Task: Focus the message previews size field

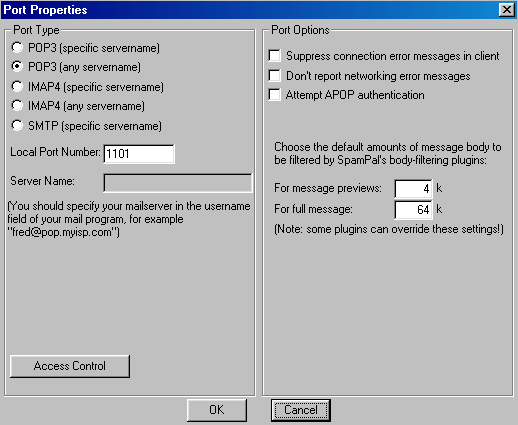Action: click(413, 189)
